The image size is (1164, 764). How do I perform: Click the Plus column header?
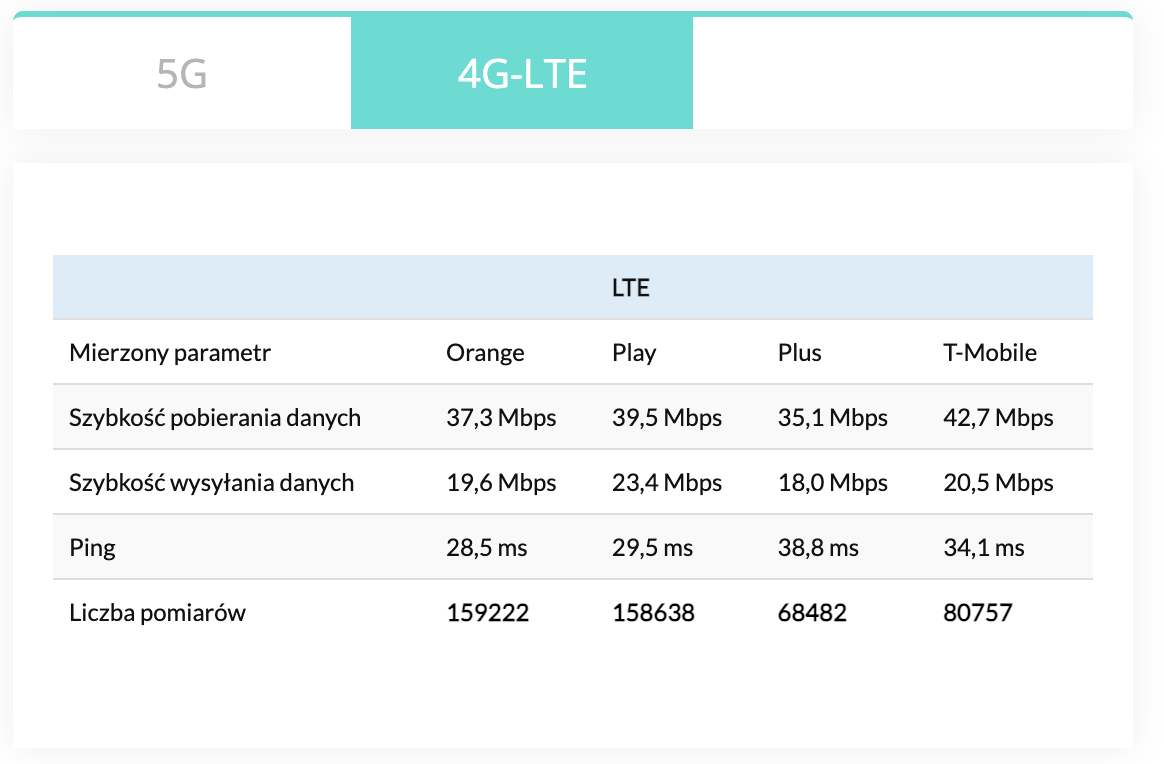799,352
